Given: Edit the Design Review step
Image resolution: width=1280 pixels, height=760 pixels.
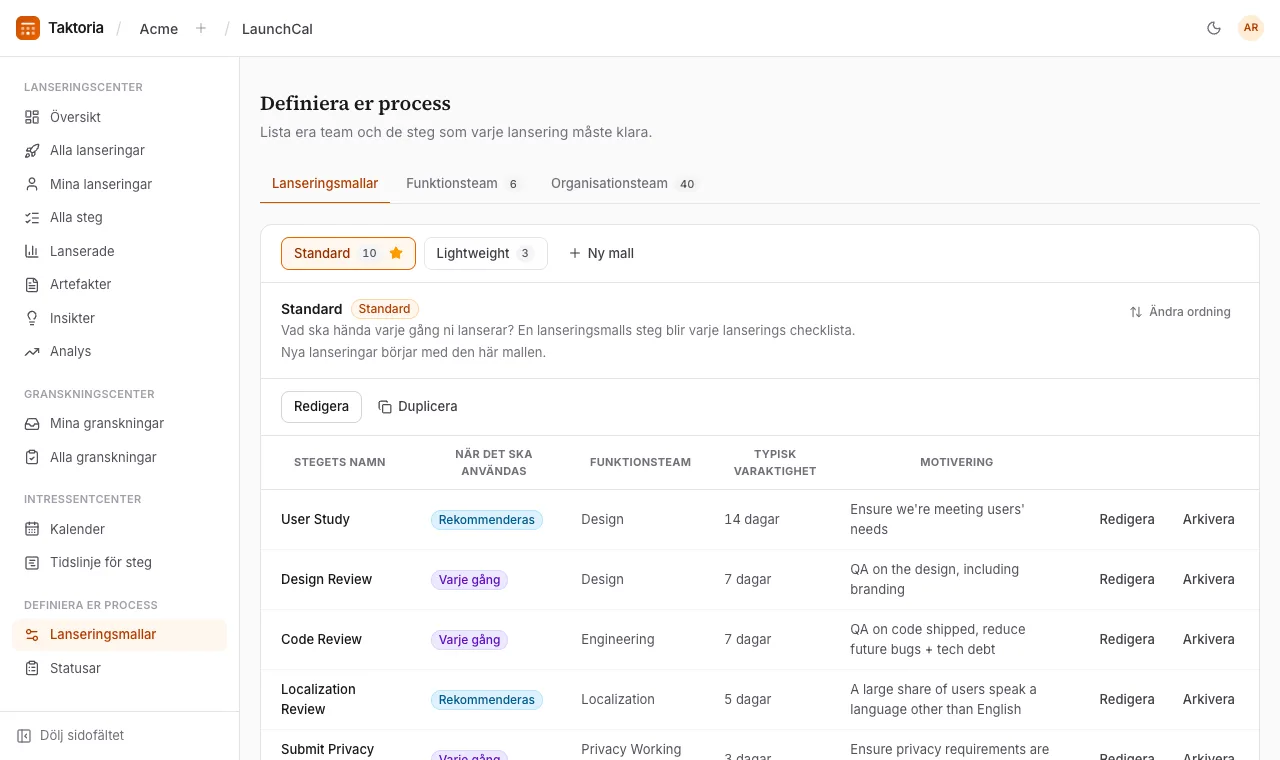Looking at the screenshot, I should click(x=1127, y=579).
